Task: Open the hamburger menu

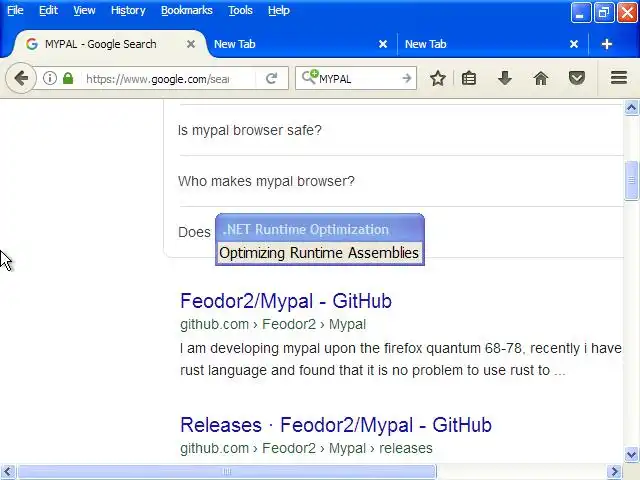Action: [x=619, y=78]
